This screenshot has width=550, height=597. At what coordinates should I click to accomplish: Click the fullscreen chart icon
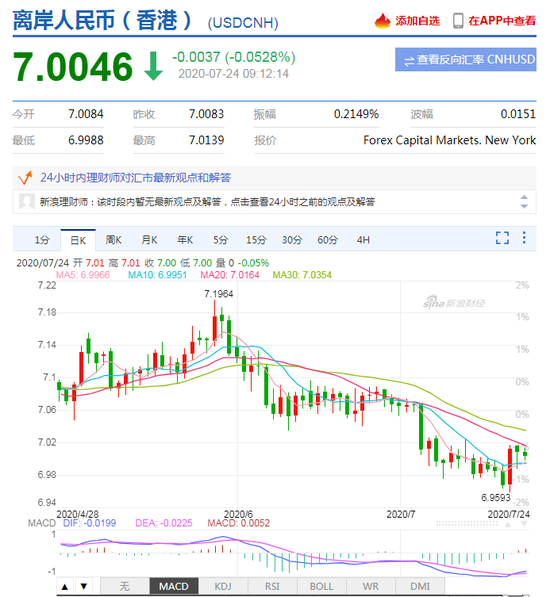point(502,238)
